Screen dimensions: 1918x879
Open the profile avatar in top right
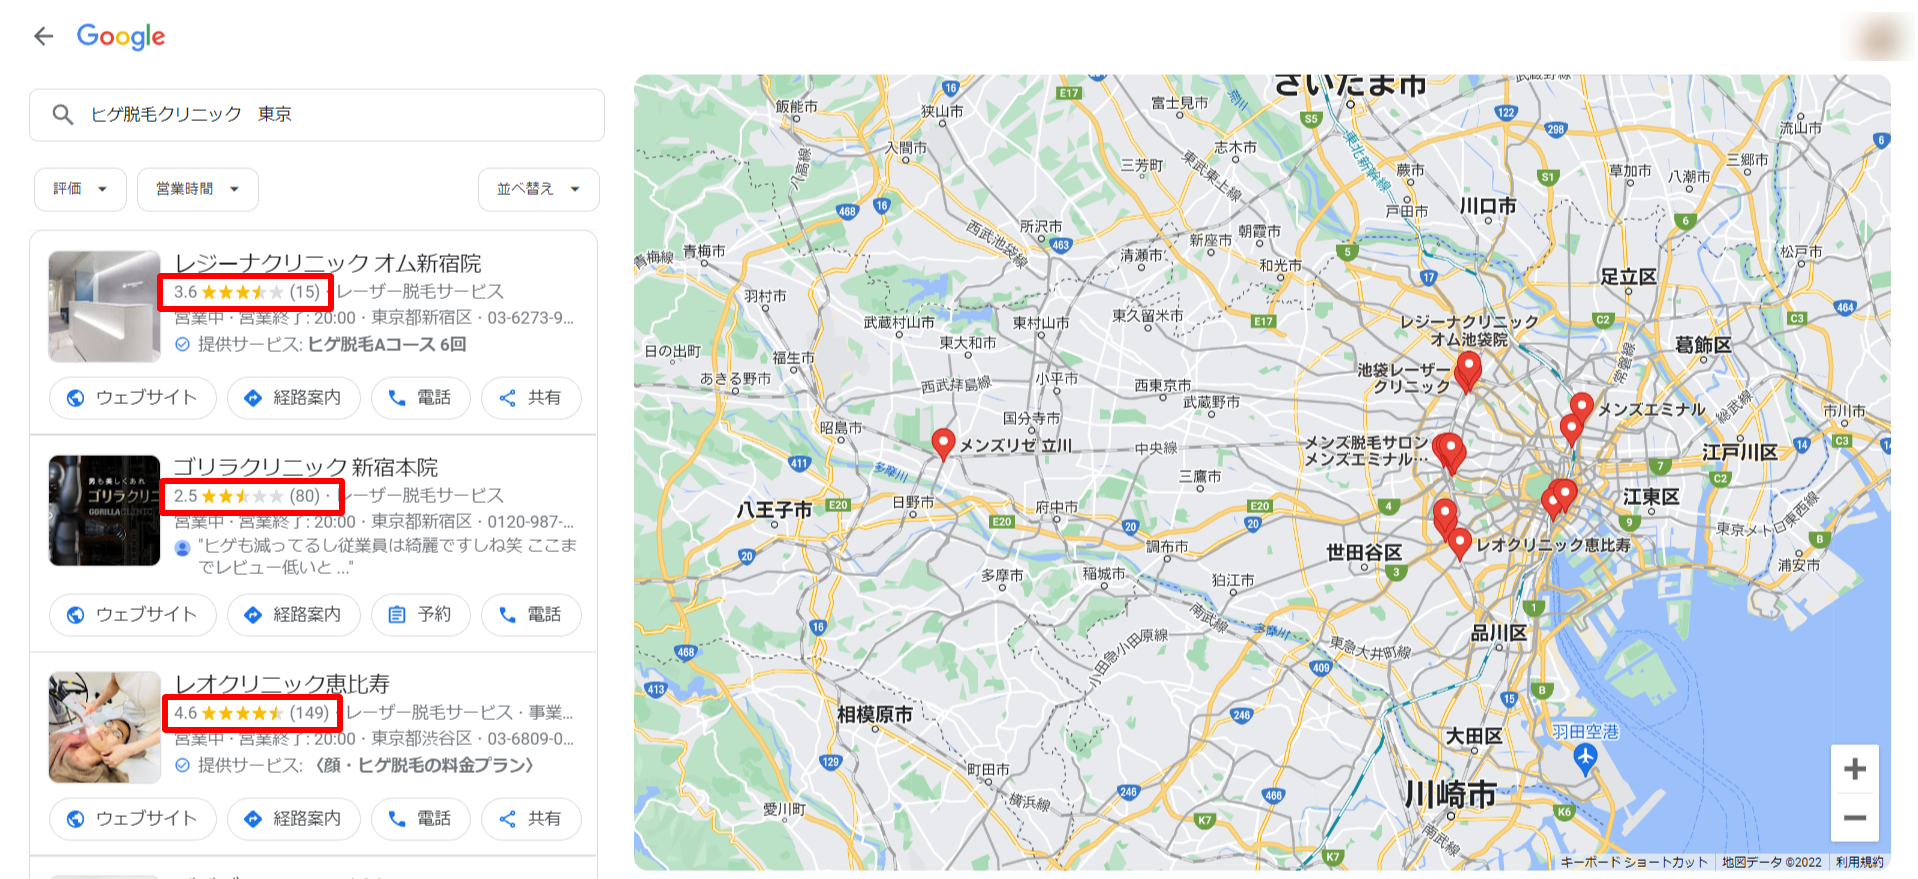(x=1878, y=38)
